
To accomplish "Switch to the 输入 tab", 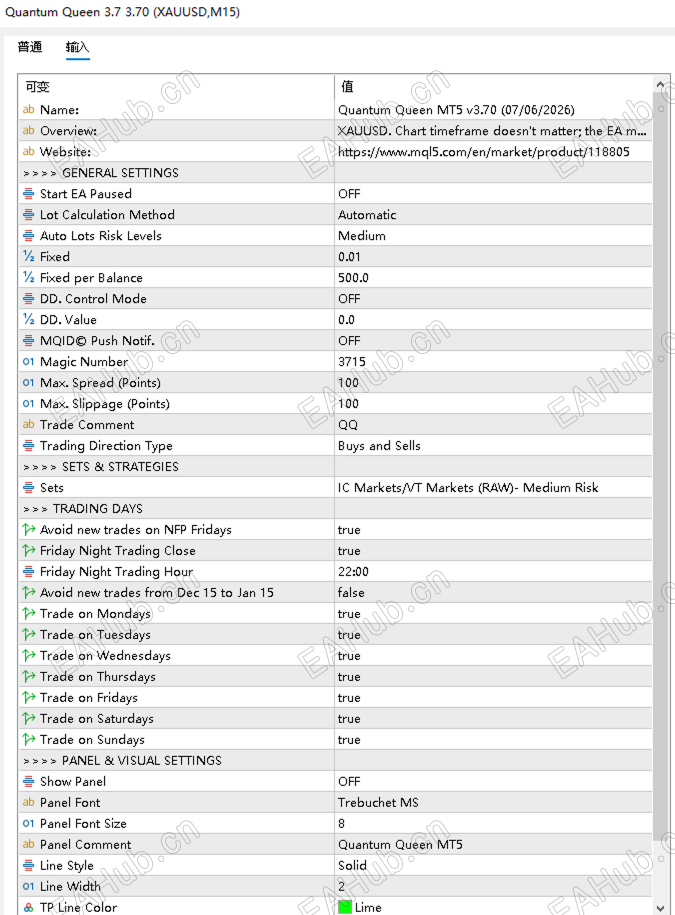I will 77,47.
